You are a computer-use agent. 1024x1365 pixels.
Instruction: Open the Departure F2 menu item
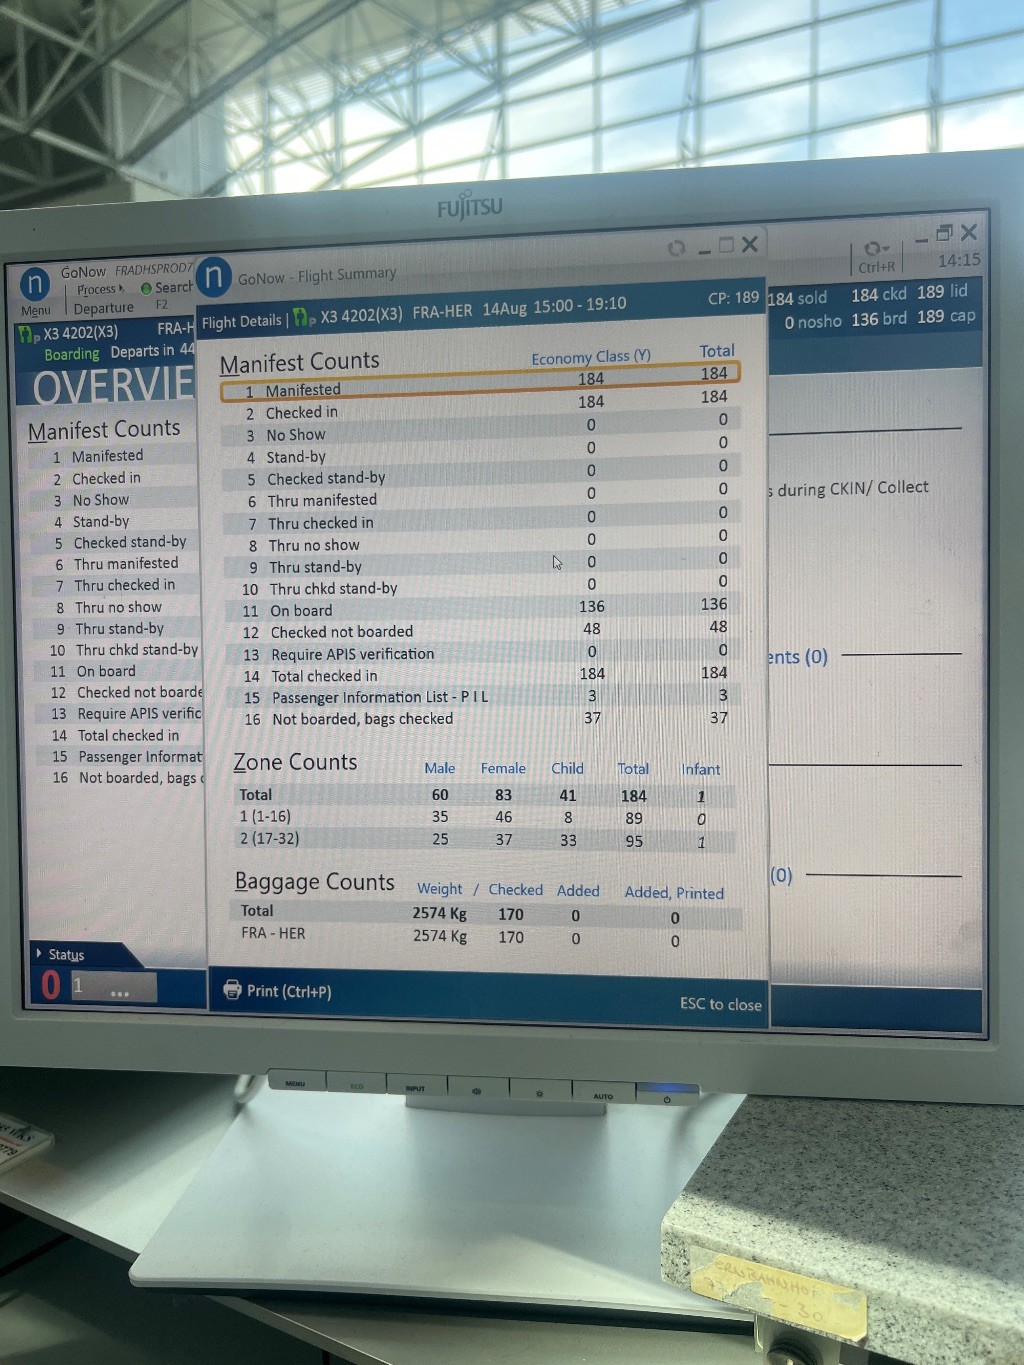(x=104, y=308)
